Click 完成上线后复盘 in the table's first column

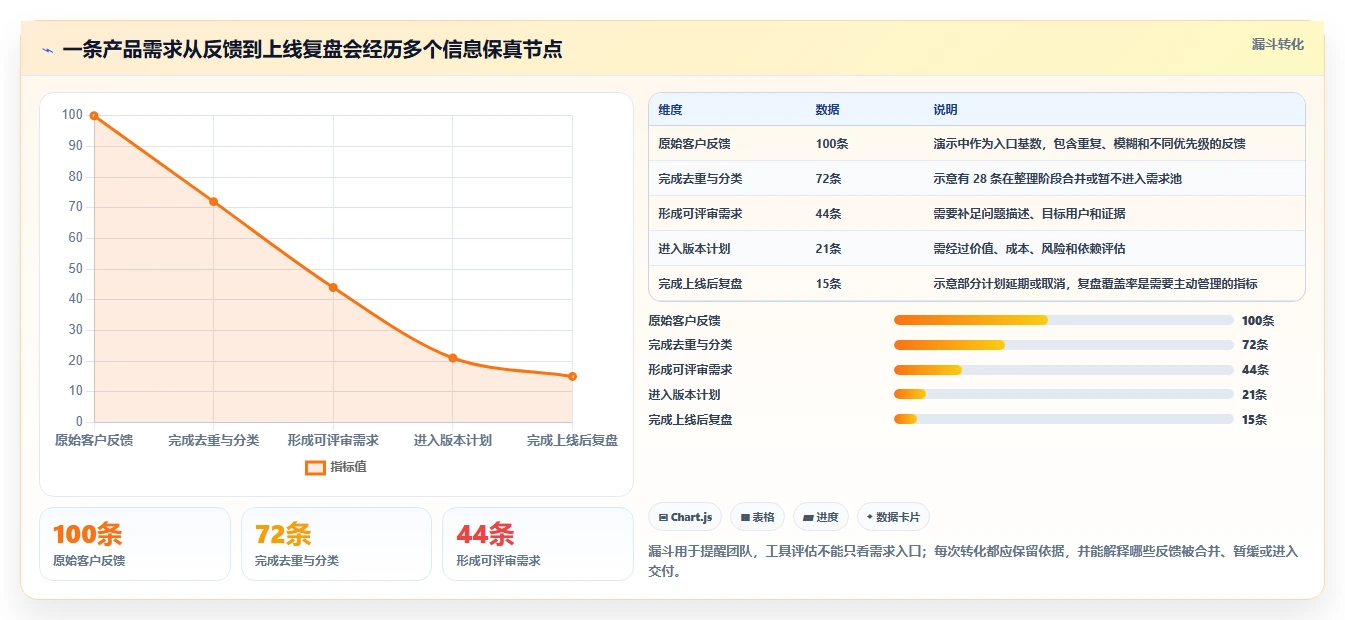click(x=700, y=284)
